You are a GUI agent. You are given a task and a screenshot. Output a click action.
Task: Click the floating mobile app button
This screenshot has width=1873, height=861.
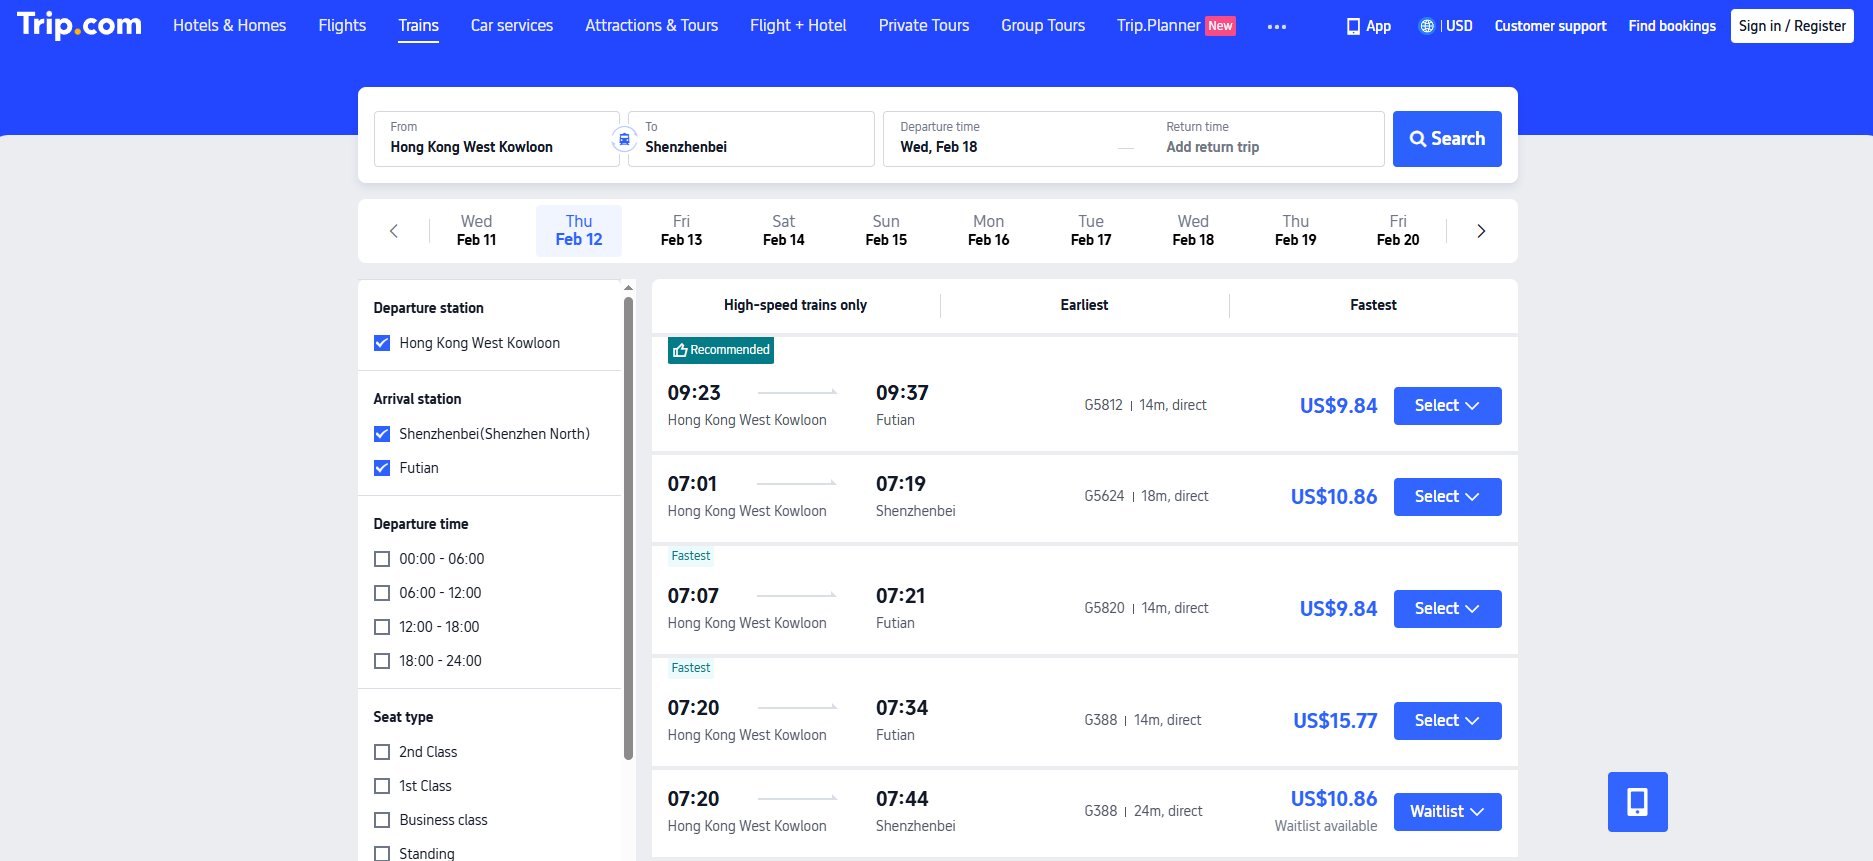[1637, 801]
